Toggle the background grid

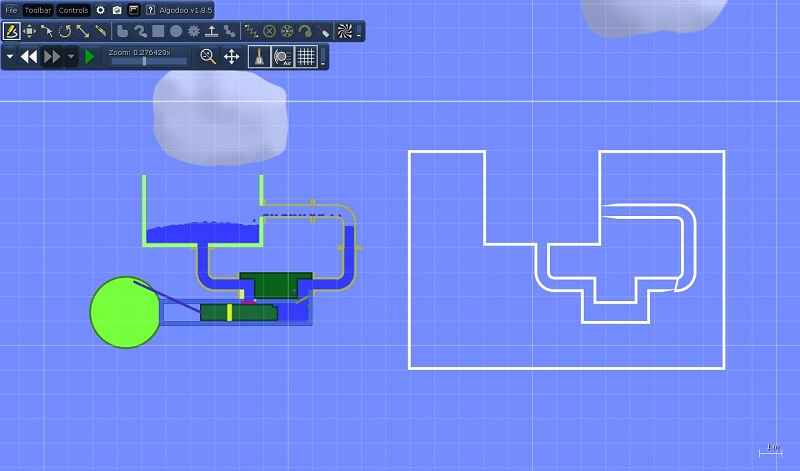[x=306, y=57]
